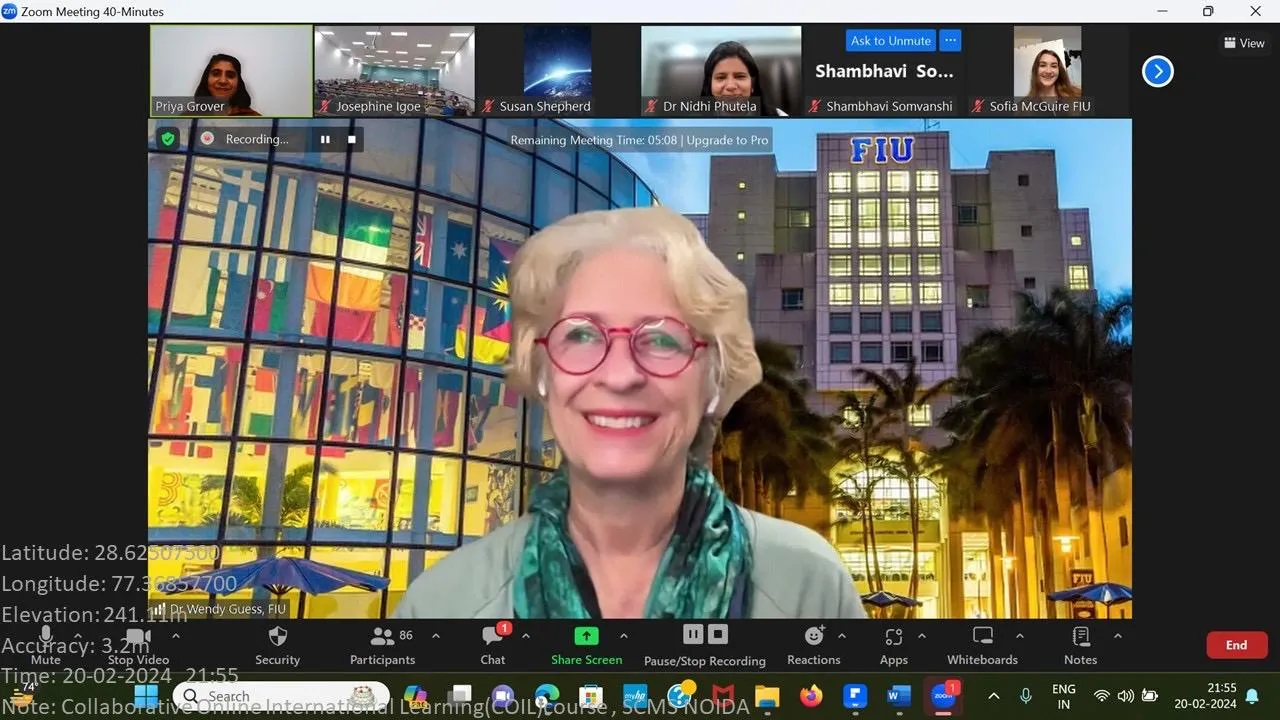Switch to Microsoft Word on the taskbar
Image resolution: width=1280 pixels, height=720 pixels.
click(898, 695)
